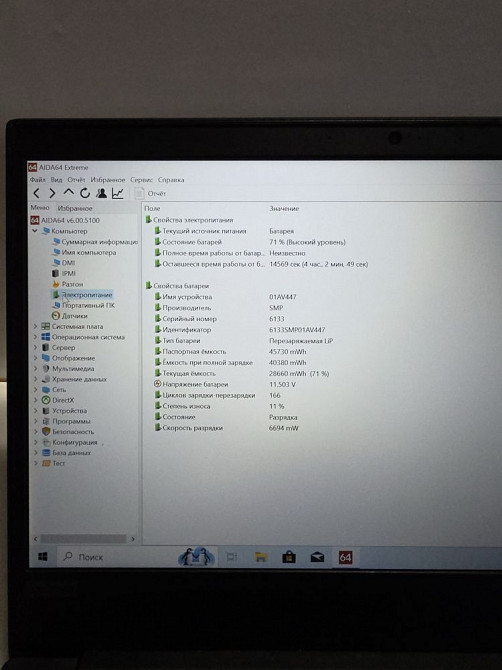502x670 pixels.
Task: Open Microsoft Store from the taskbar
Action: (x=289, y=557)
